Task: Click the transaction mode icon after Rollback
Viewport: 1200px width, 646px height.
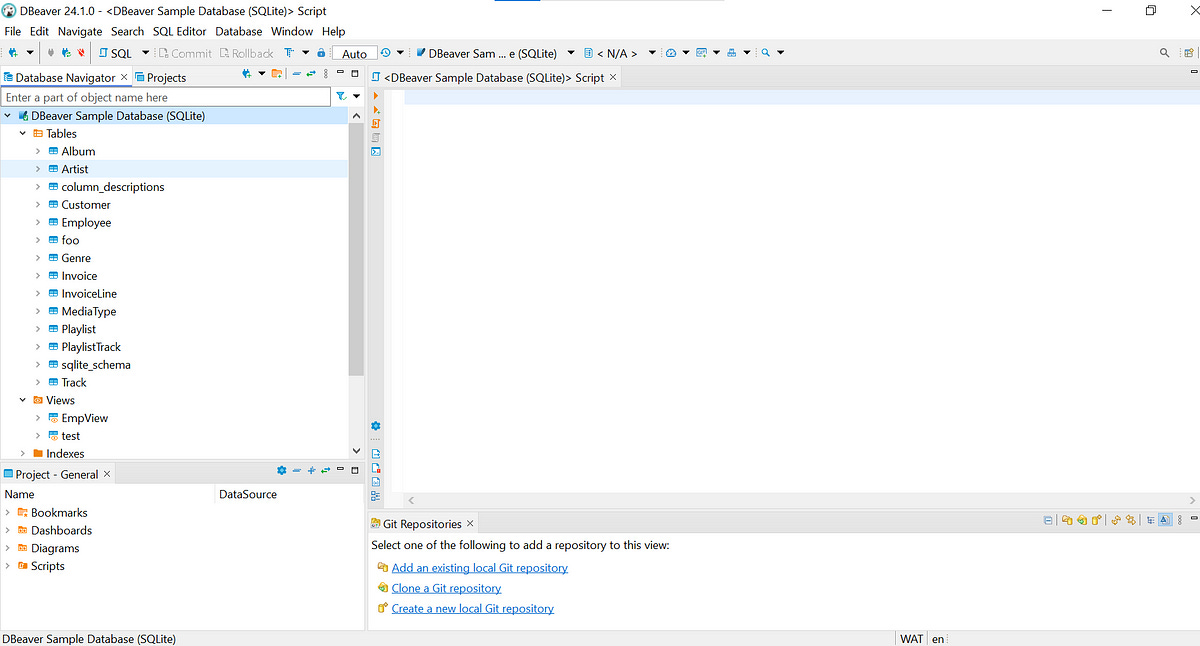Action: (289, 53)
